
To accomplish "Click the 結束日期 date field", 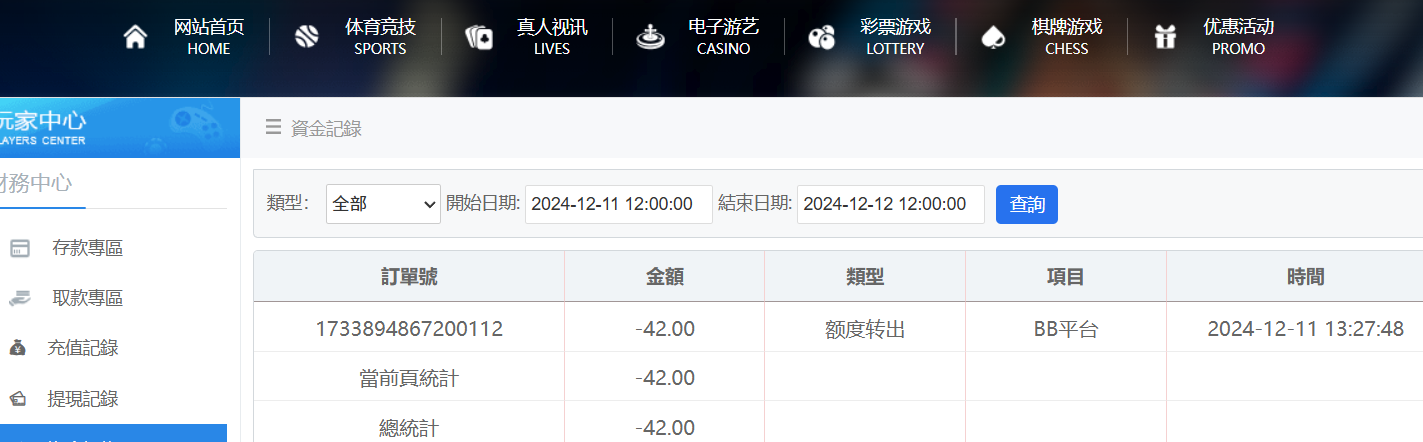I will [x=891, y=204].
